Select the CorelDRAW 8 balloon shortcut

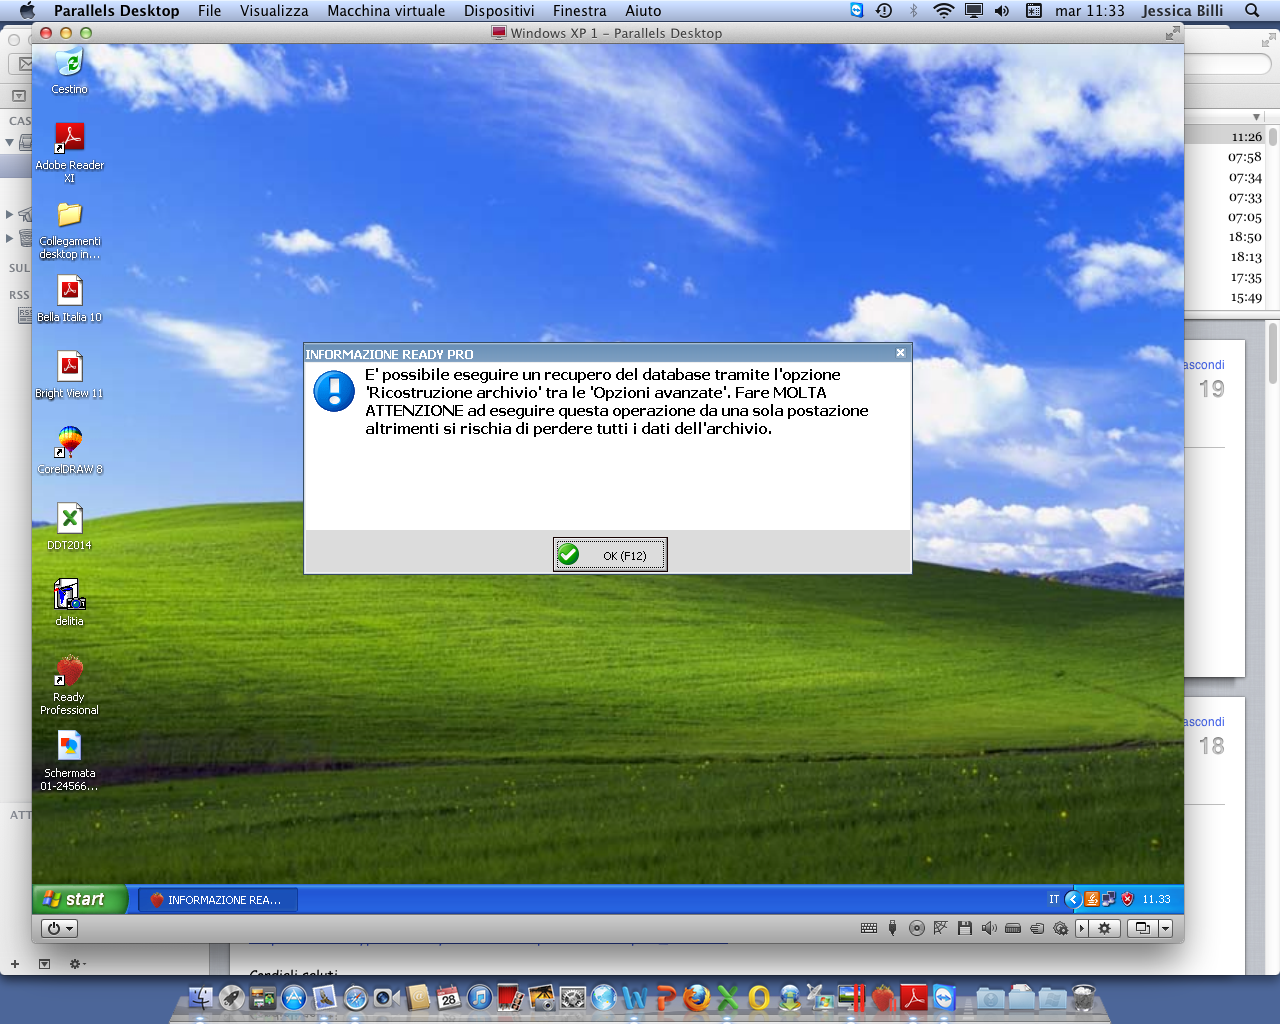point(69,450)
